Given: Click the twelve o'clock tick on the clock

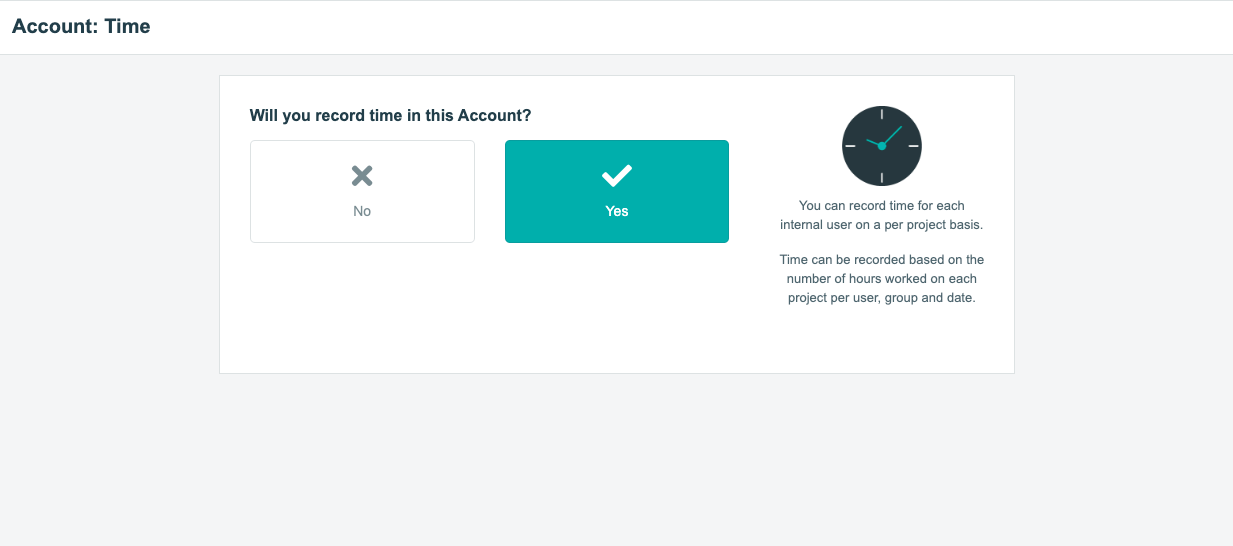Looking at the screenshot, I should click(882, 114).
